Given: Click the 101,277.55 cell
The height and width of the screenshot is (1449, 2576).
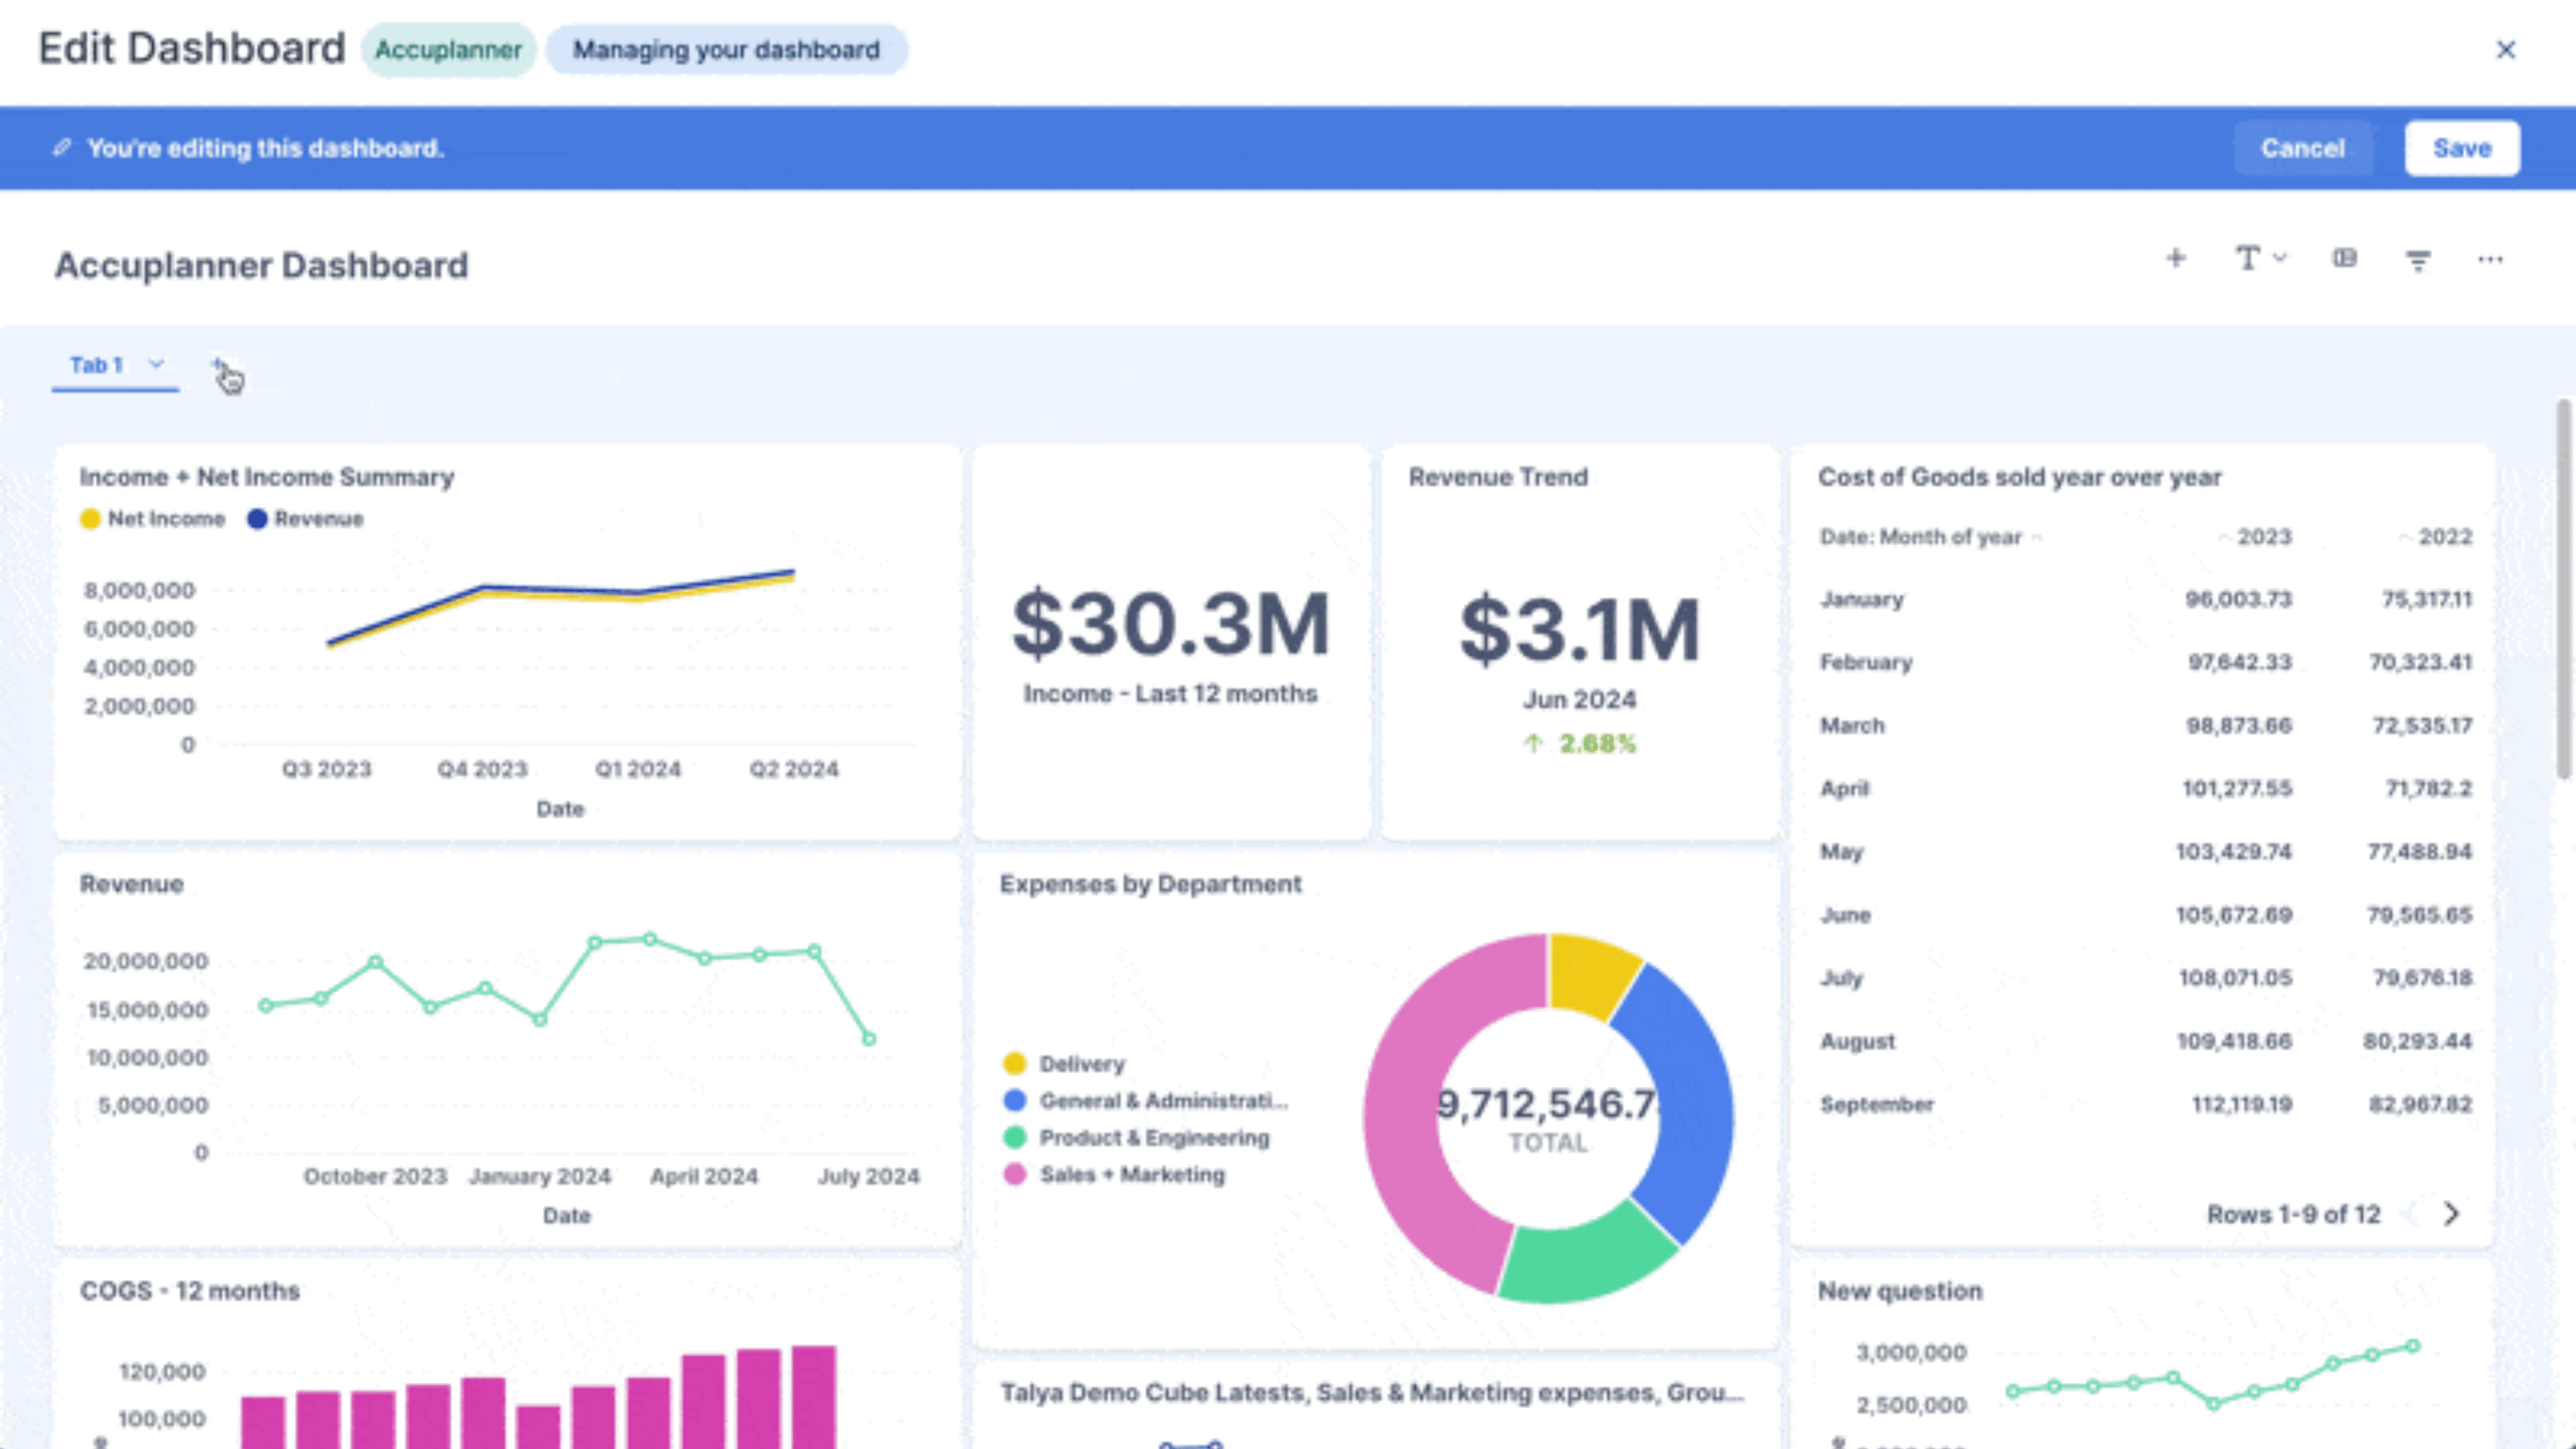Looking at the screenshot, I should click(x=2237, y=788).
